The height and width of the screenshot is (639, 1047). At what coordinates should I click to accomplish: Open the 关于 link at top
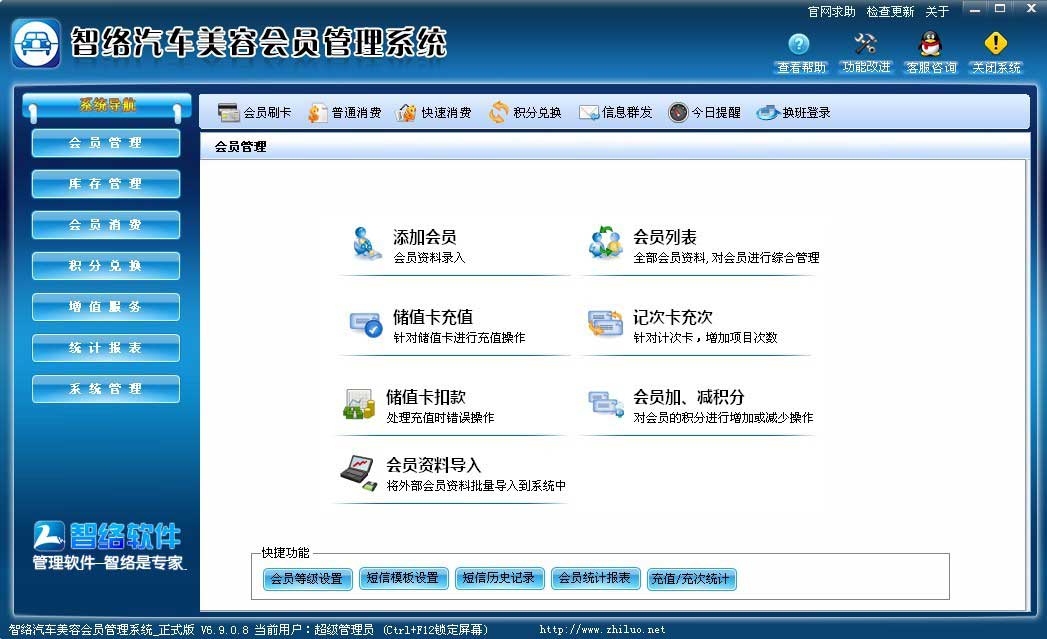[937, 12]
